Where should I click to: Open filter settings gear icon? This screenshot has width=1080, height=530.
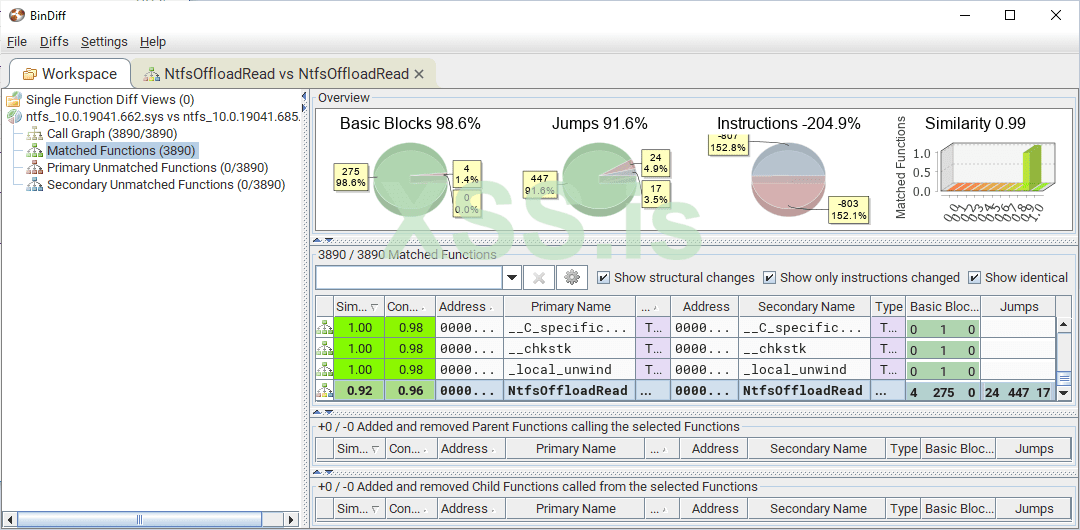pyautogui.click(x=572, y=278)
